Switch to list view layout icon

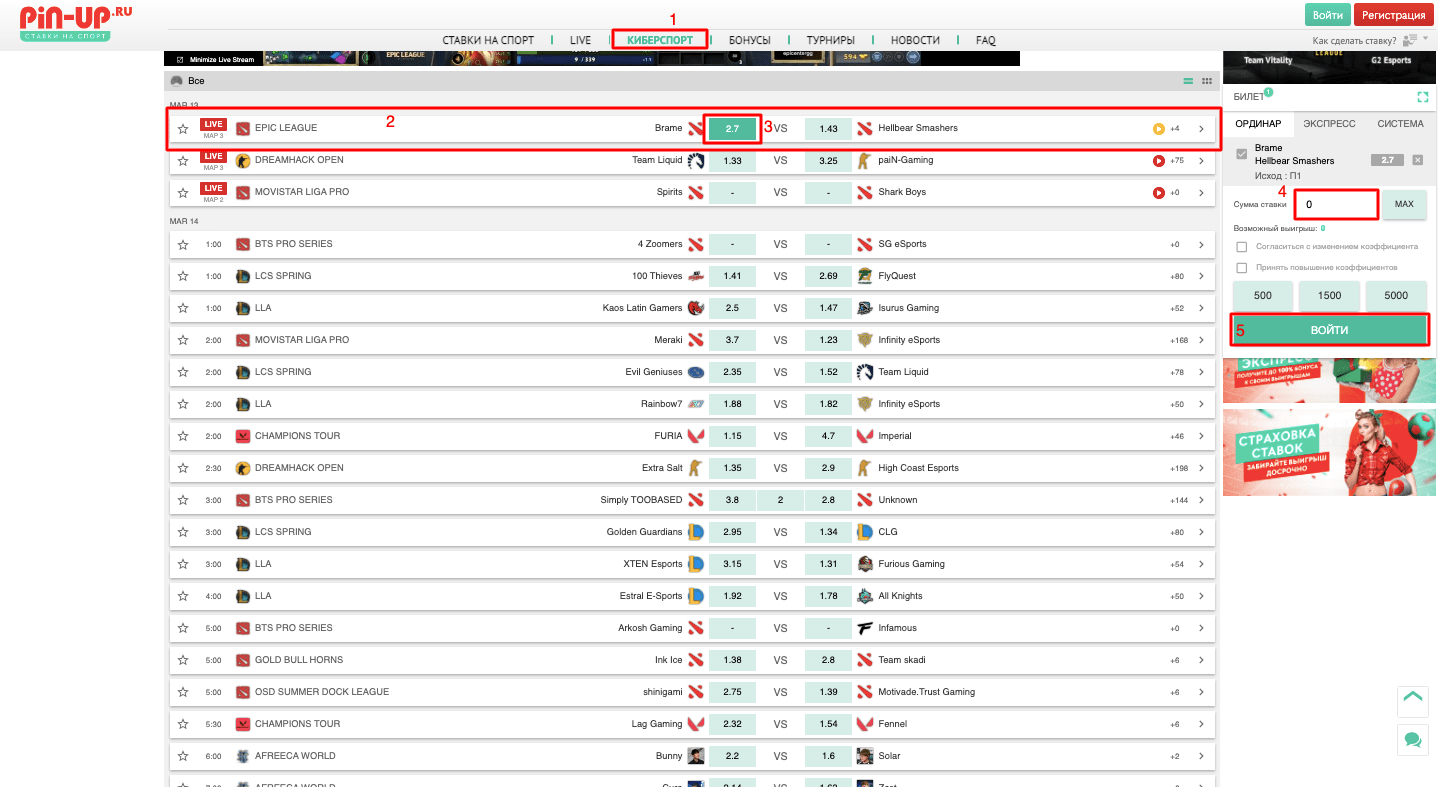click(x=1188, y=81)
